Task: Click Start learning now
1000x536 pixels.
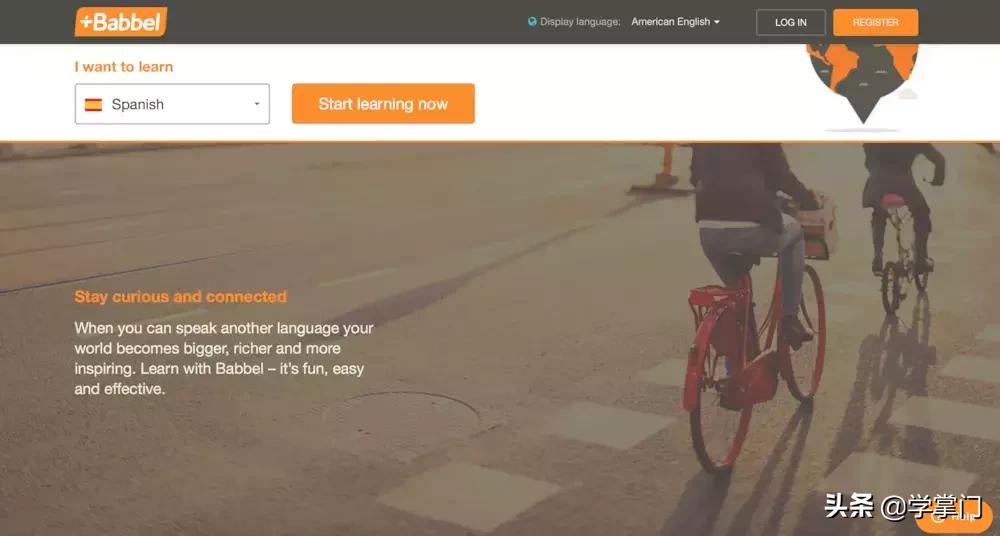Action: (x=383, y=103)
